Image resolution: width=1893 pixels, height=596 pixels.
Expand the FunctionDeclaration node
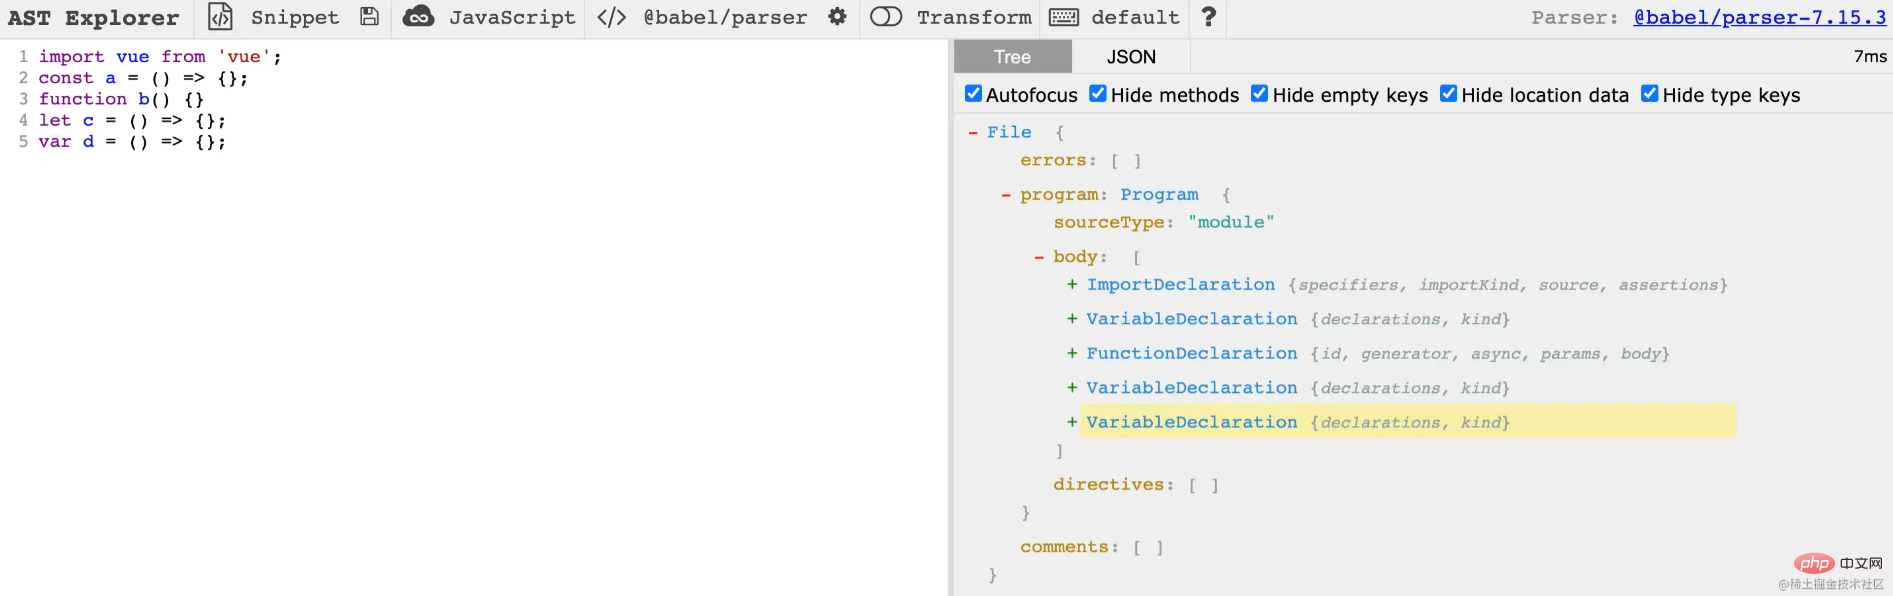(1072, 354)
